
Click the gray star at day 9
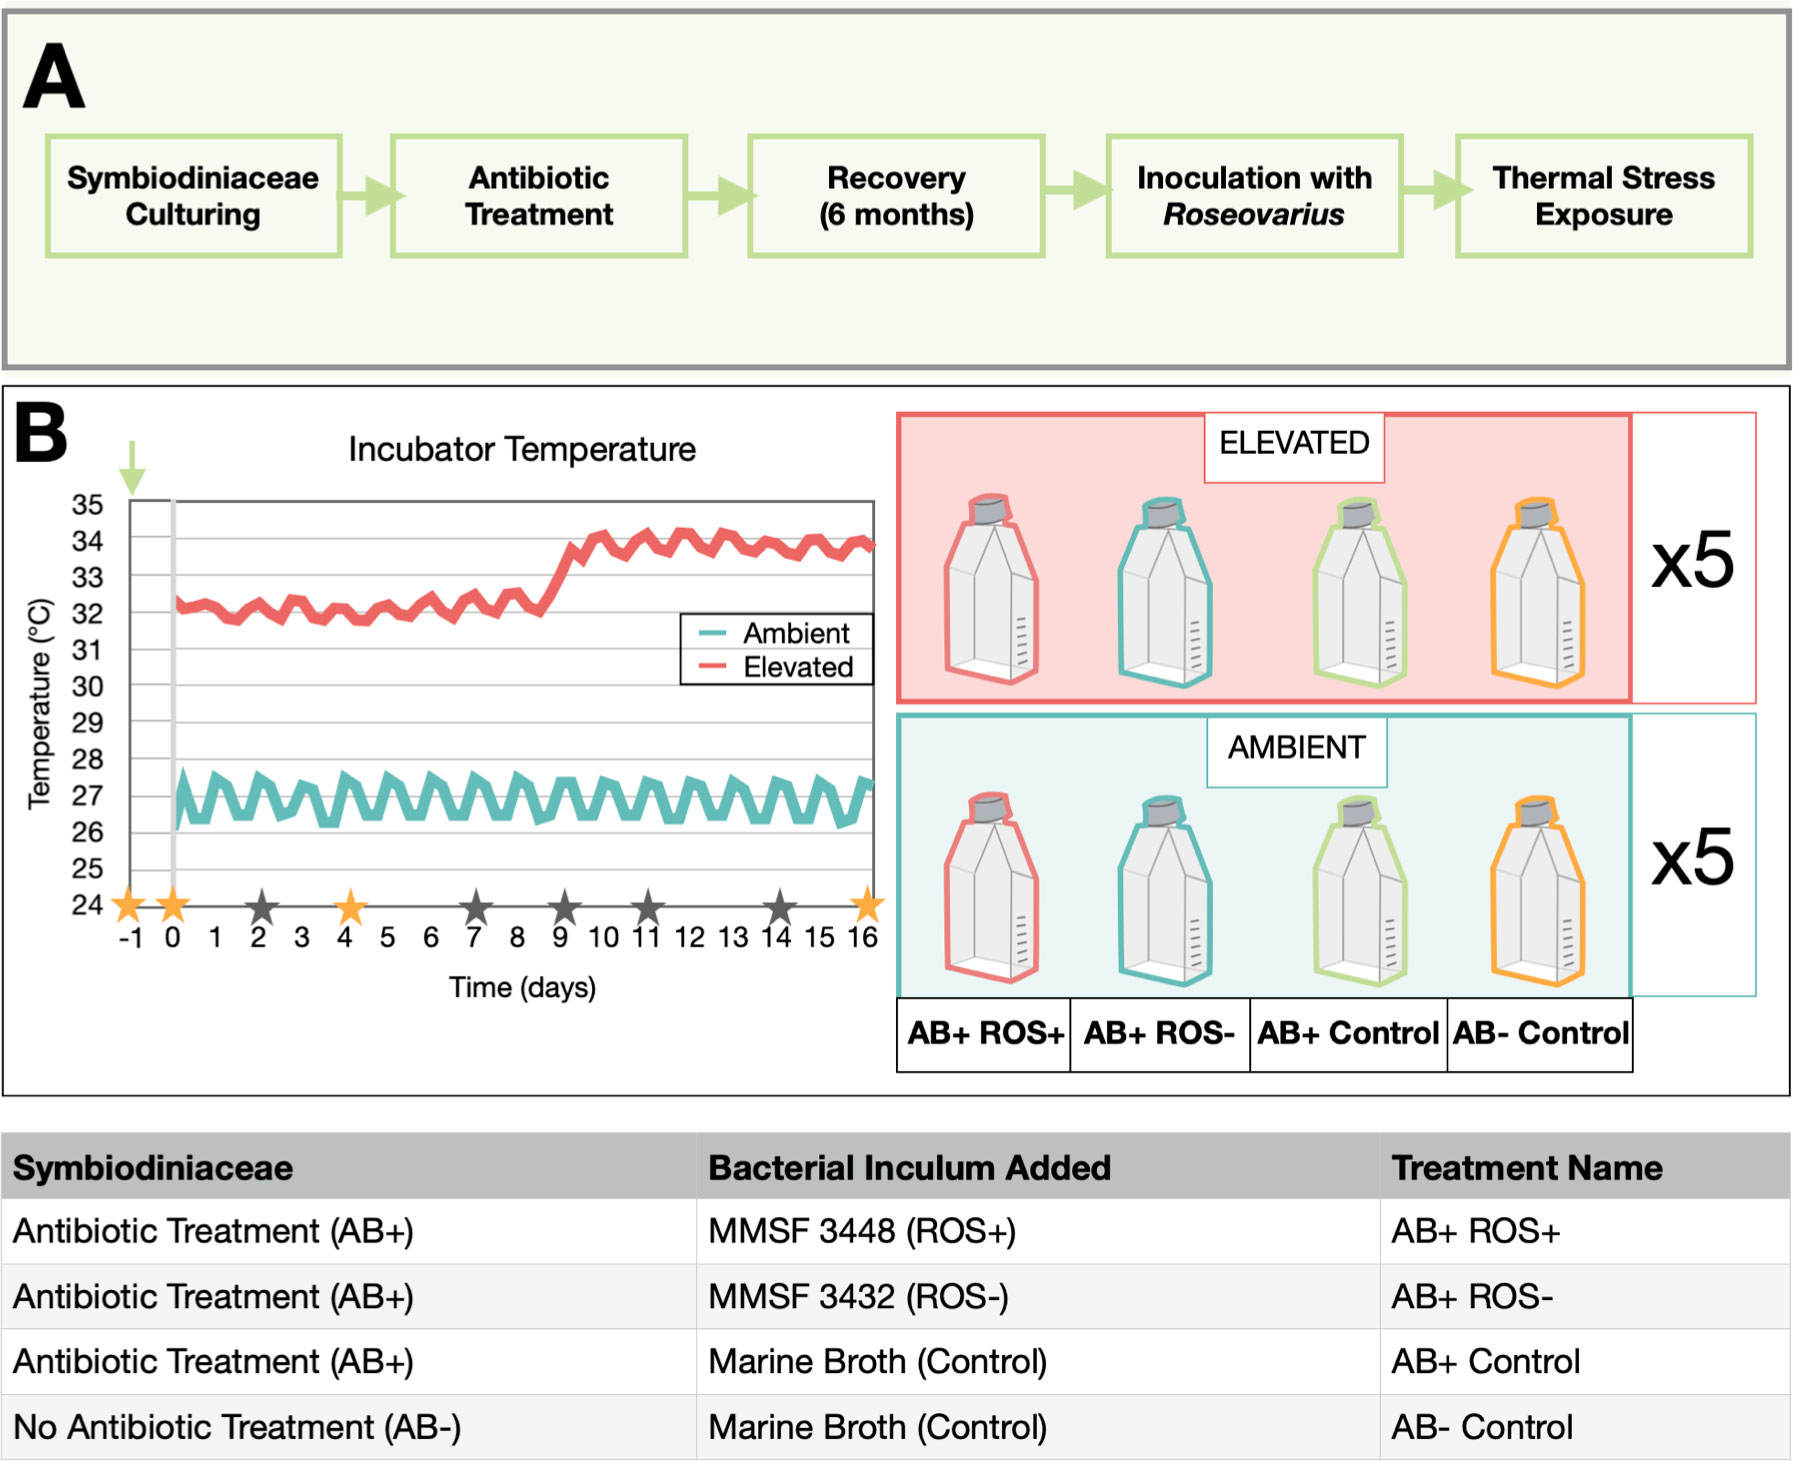564,907
